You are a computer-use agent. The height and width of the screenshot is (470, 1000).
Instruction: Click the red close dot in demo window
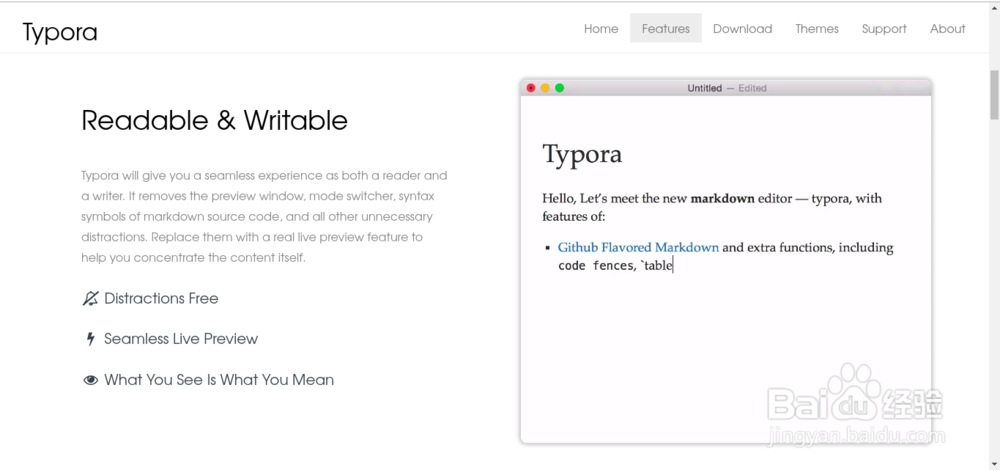(531, 88)
